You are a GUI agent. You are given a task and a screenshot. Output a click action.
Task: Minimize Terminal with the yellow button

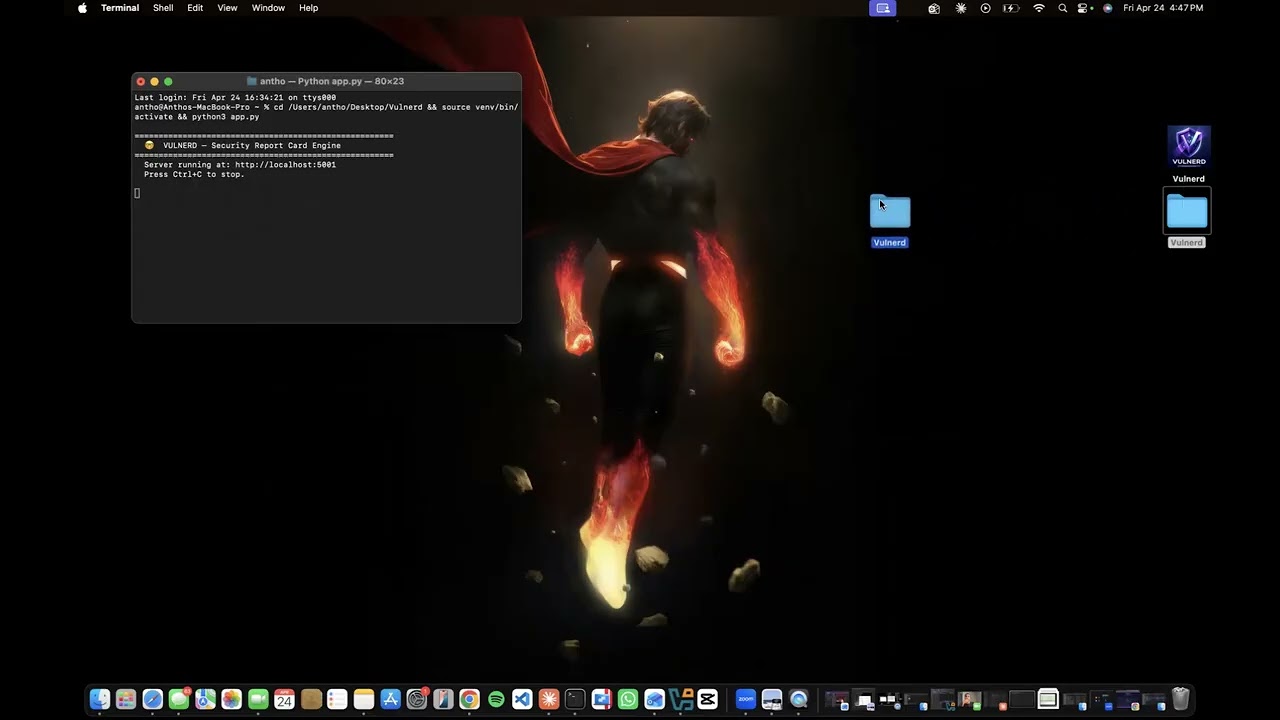[x=154, y=81]
